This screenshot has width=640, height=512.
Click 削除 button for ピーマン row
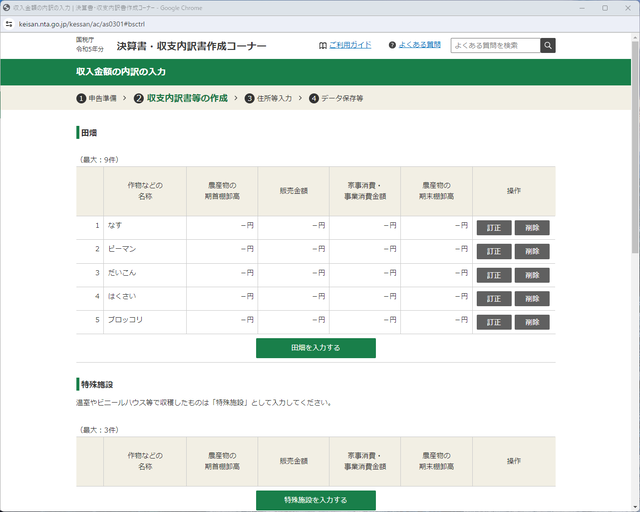click(x=532, y=252)
